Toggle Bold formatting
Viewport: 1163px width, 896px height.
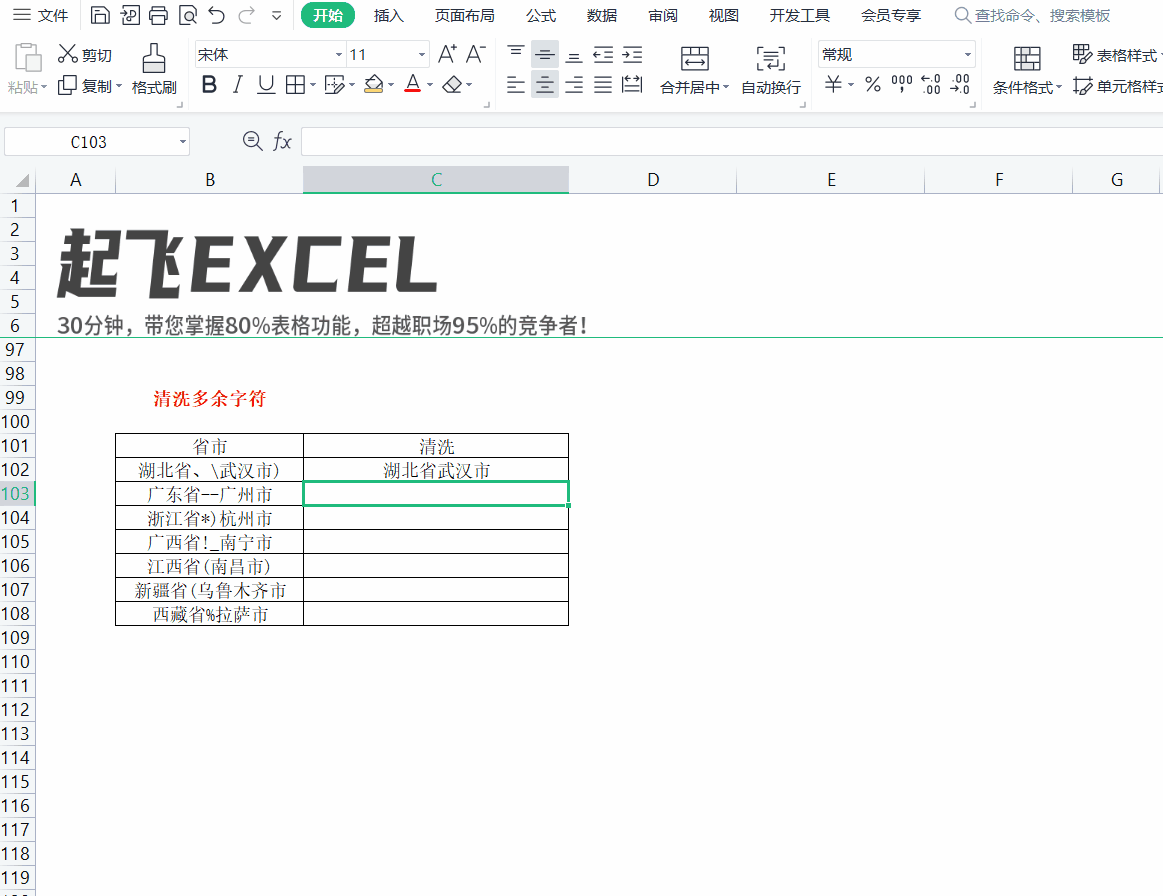point(209,85)
